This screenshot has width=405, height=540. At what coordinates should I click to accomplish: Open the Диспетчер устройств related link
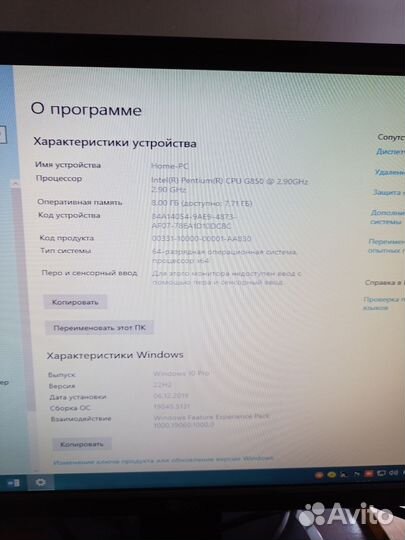pyautogui.click(x=391, y=152)
